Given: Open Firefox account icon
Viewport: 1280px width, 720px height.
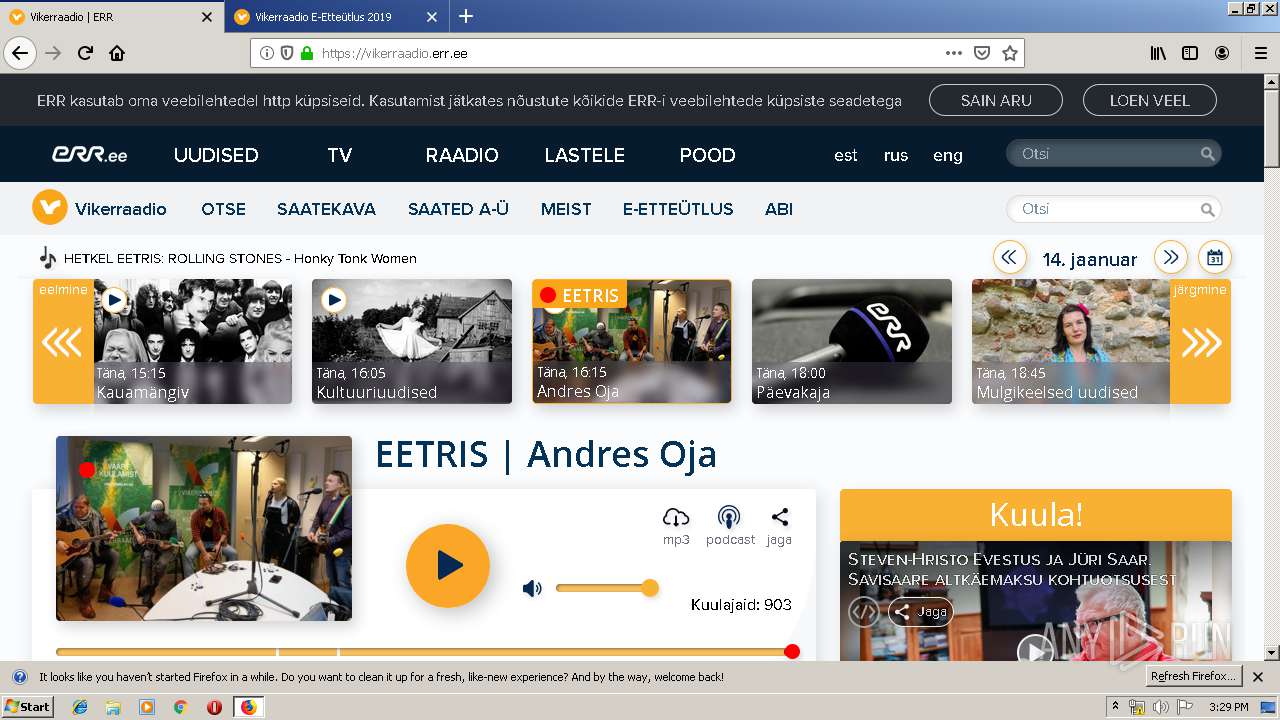Looking at the screenshot, I should (1222, 53).
